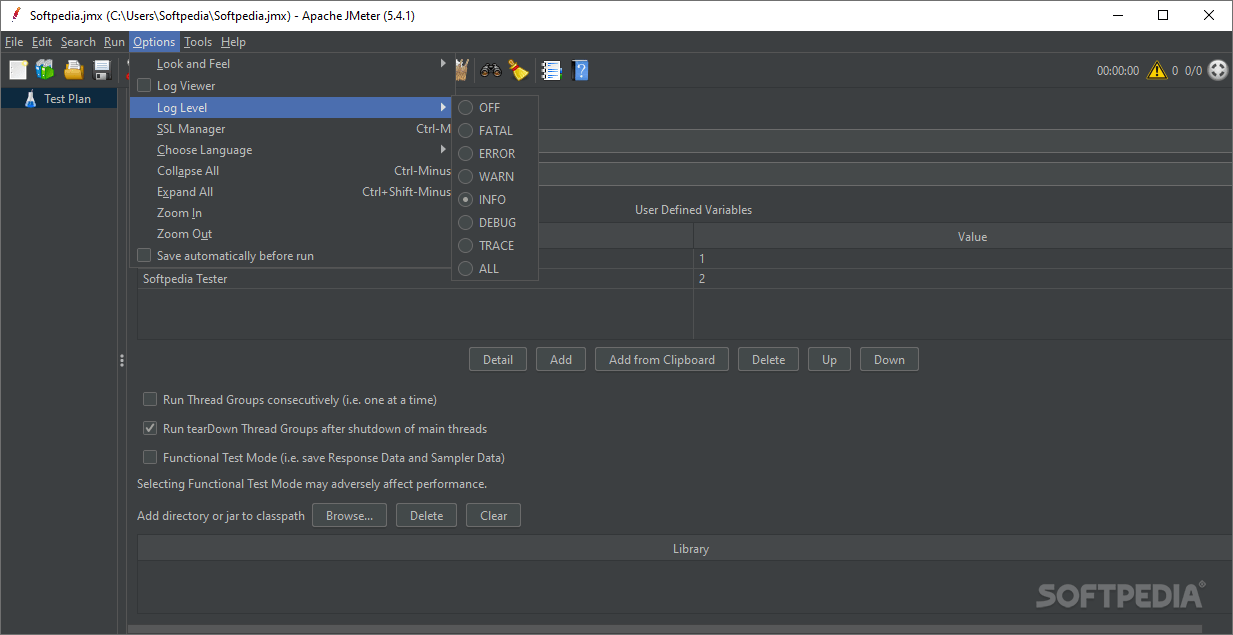Open the Choose Language submenu
Viewport: 1233px width, 635px height.
291,150
